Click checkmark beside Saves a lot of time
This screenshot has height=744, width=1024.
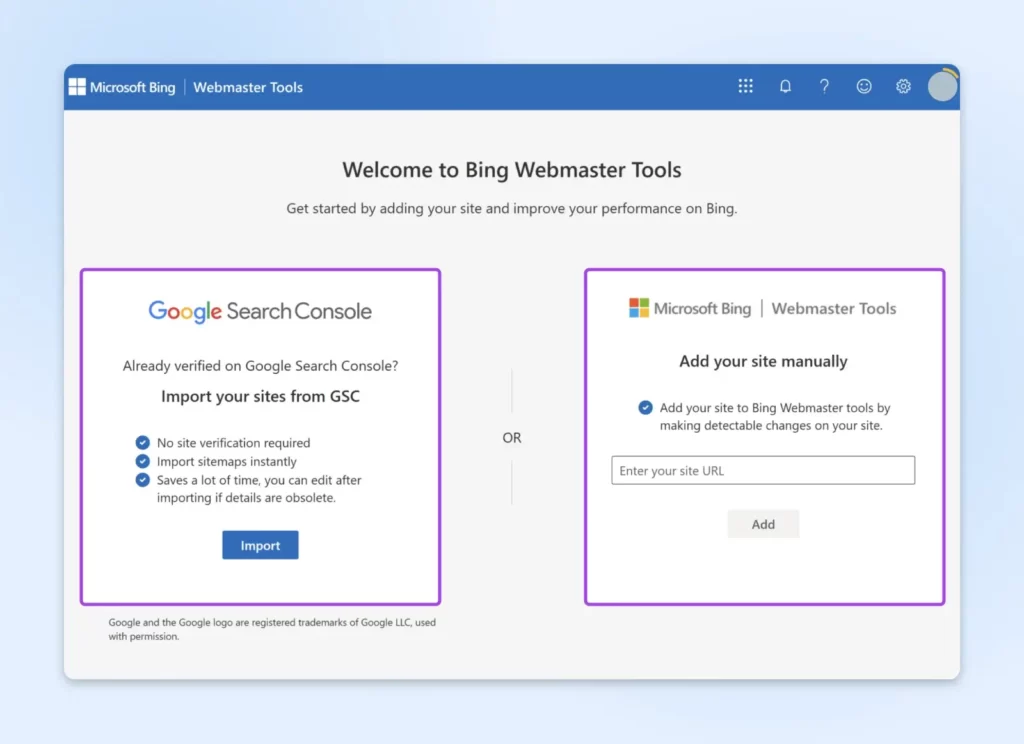pyautogui.click(x=143, y=480)
